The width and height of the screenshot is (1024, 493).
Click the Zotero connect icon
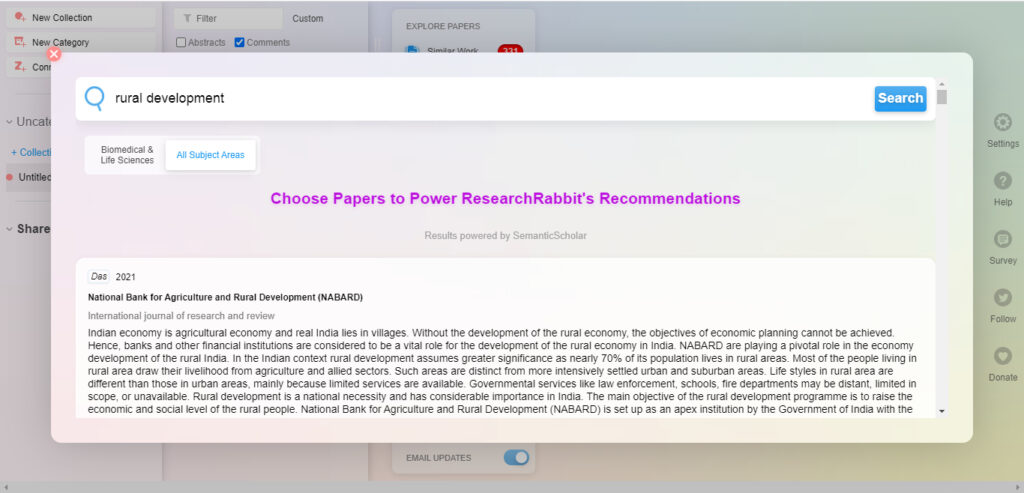click(x=20, y=67)
